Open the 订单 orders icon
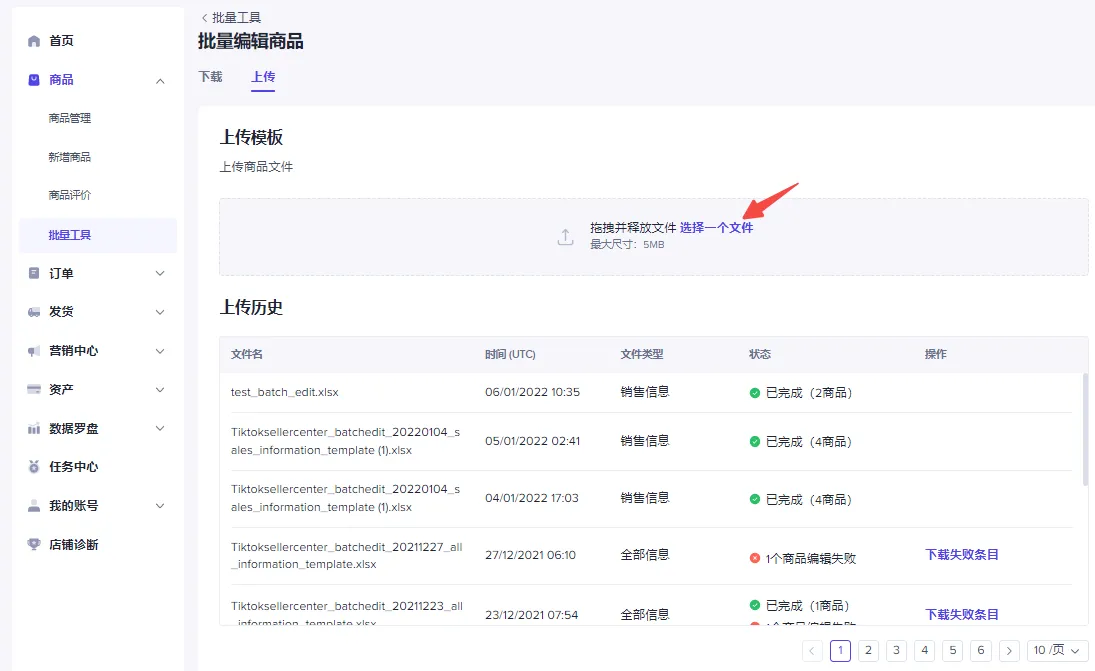 pos(32,273)
